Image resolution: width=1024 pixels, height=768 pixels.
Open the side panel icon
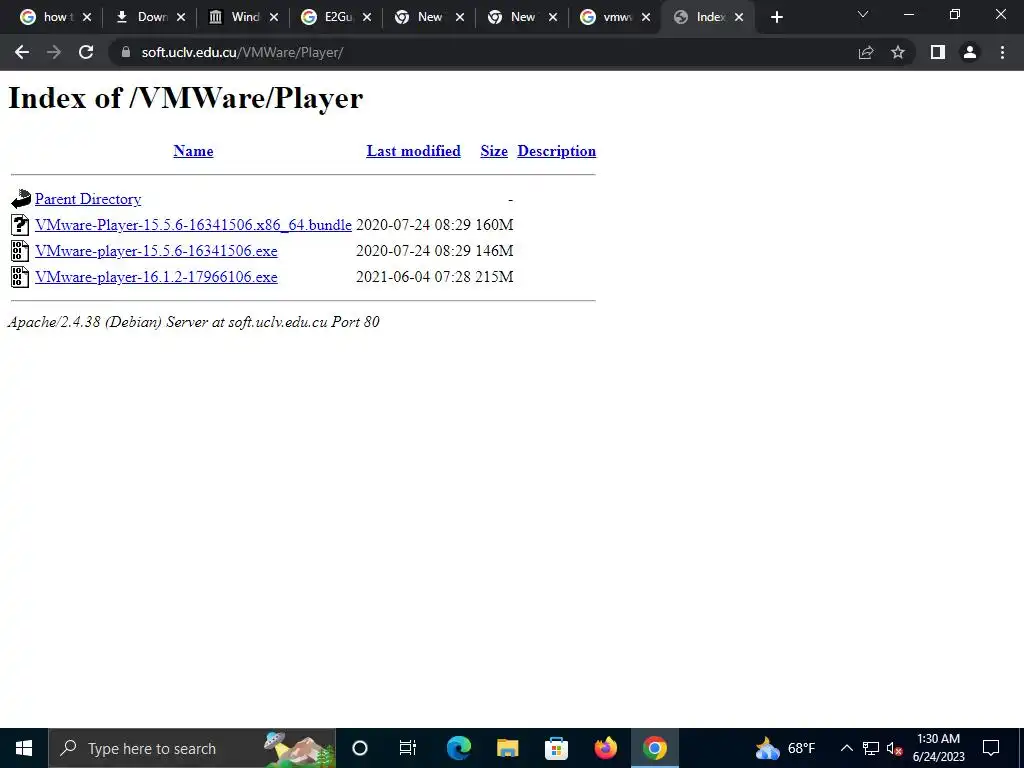(x=938, y=52)
